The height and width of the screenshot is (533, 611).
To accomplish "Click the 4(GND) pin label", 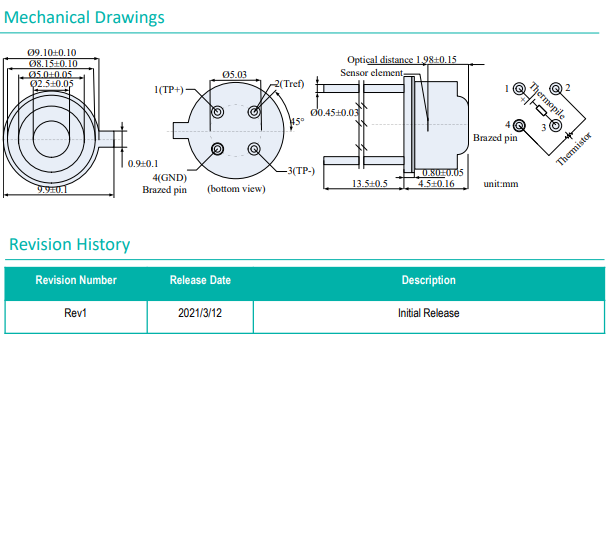I will 170,177.
